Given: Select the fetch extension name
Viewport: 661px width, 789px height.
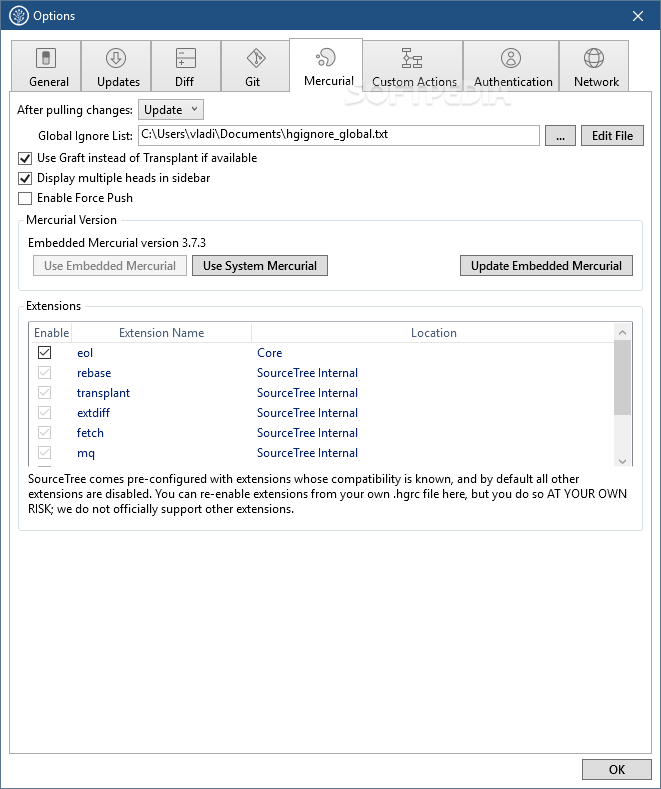Looking at the screenshot, I should 90,433.
